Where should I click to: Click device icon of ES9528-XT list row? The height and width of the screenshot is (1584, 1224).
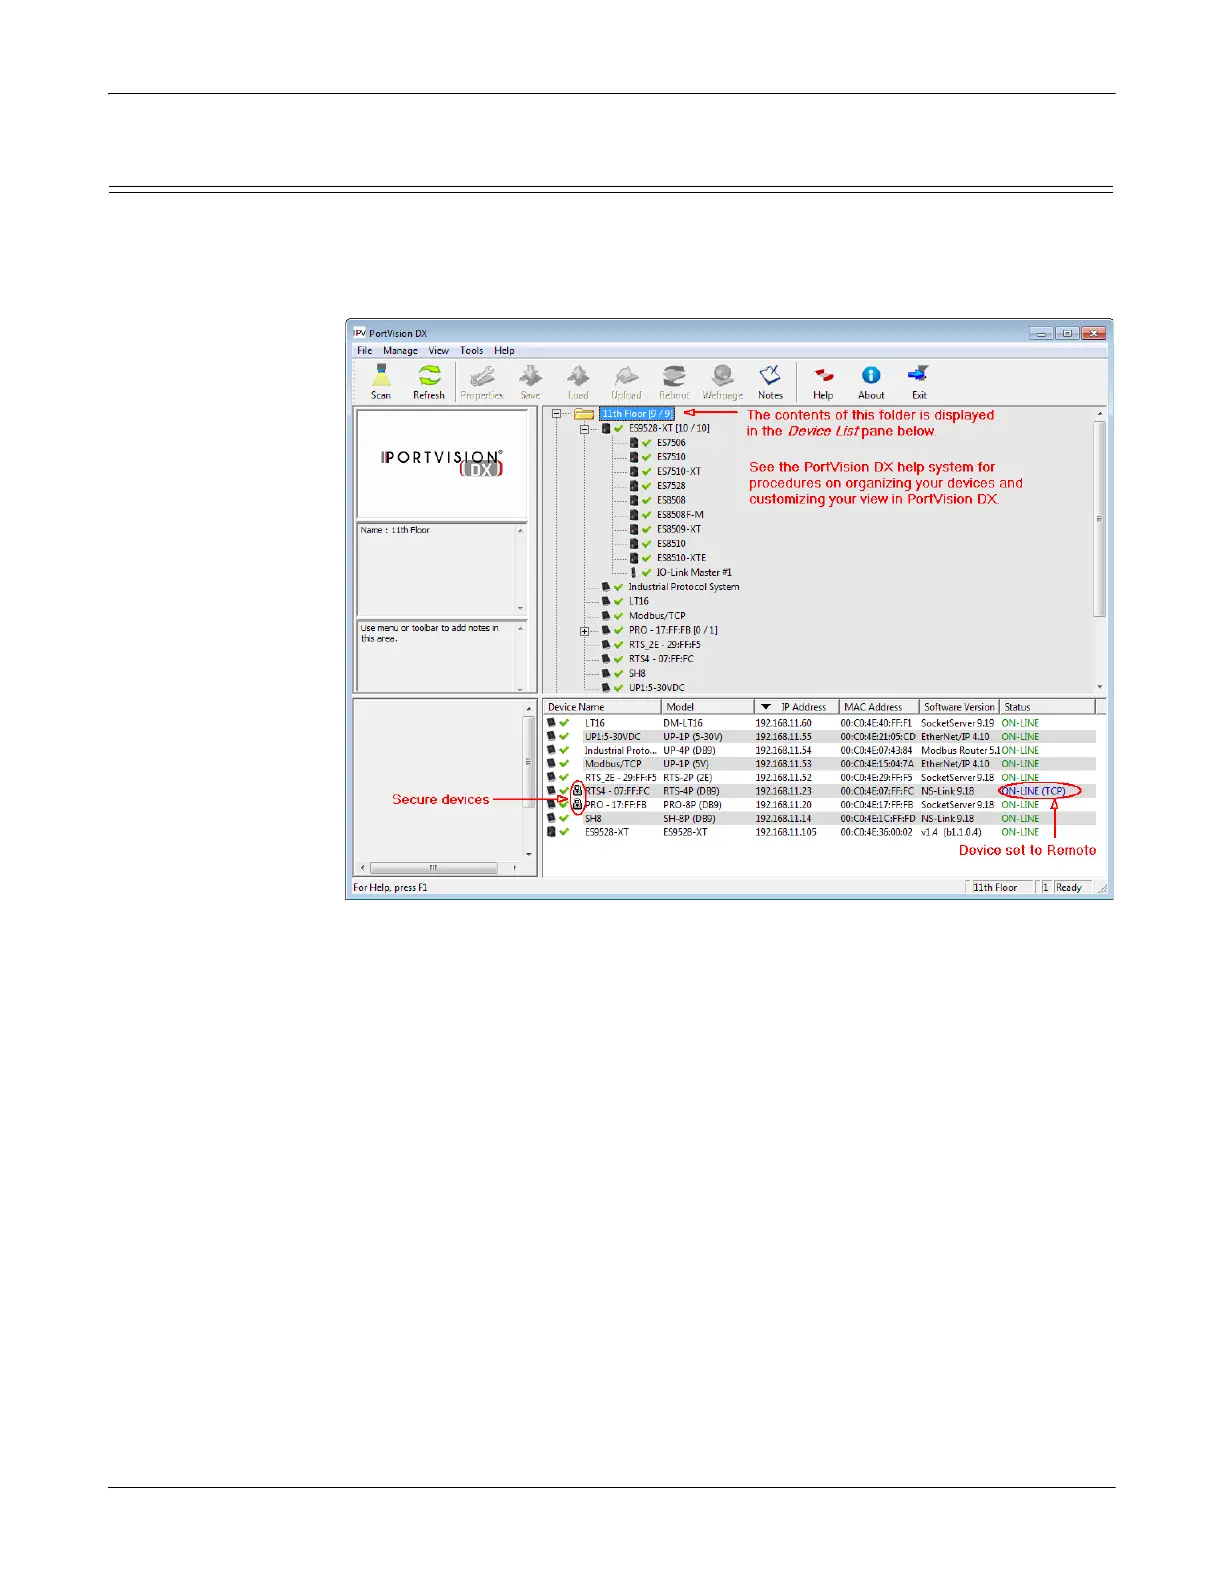[551, 832]
